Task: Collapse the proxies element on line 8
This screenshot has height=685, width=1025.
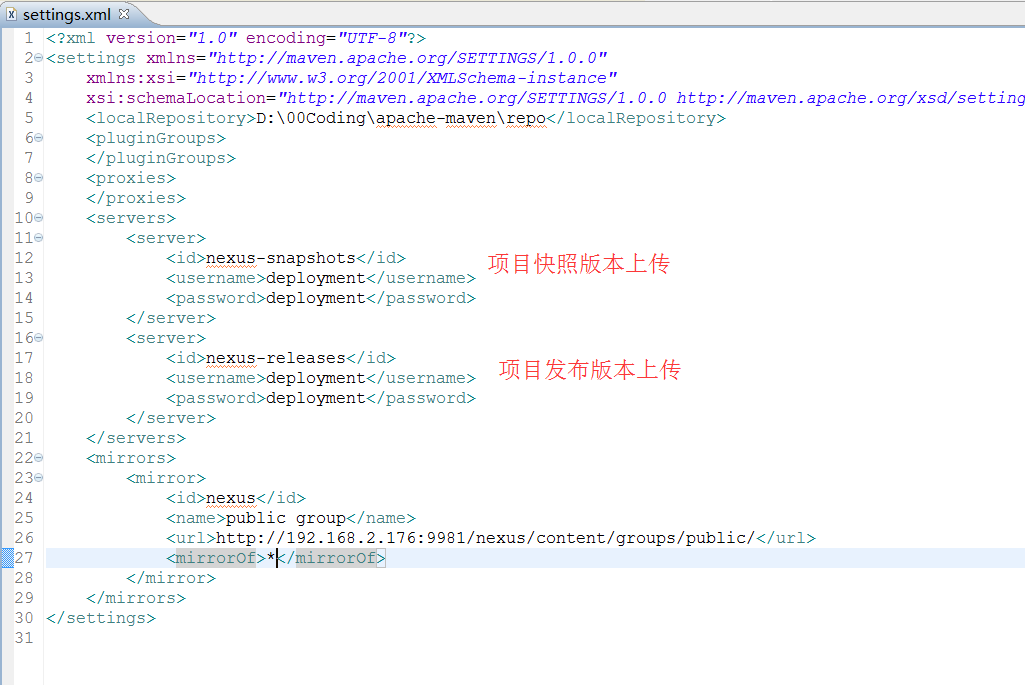Action: click(39, 178)
